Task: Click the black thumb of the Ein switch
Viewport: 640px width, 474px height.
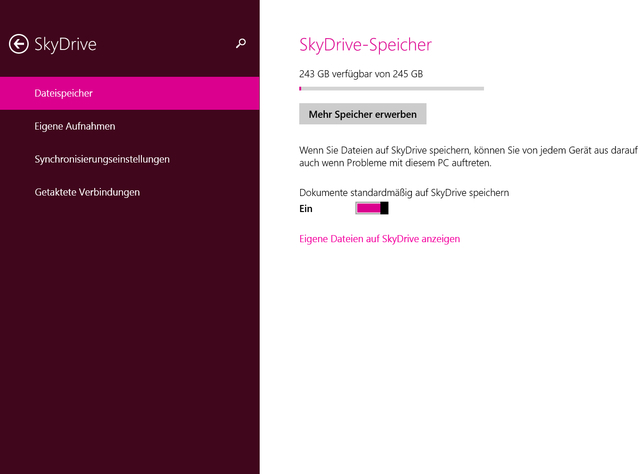Action: [x=384, y=208]
